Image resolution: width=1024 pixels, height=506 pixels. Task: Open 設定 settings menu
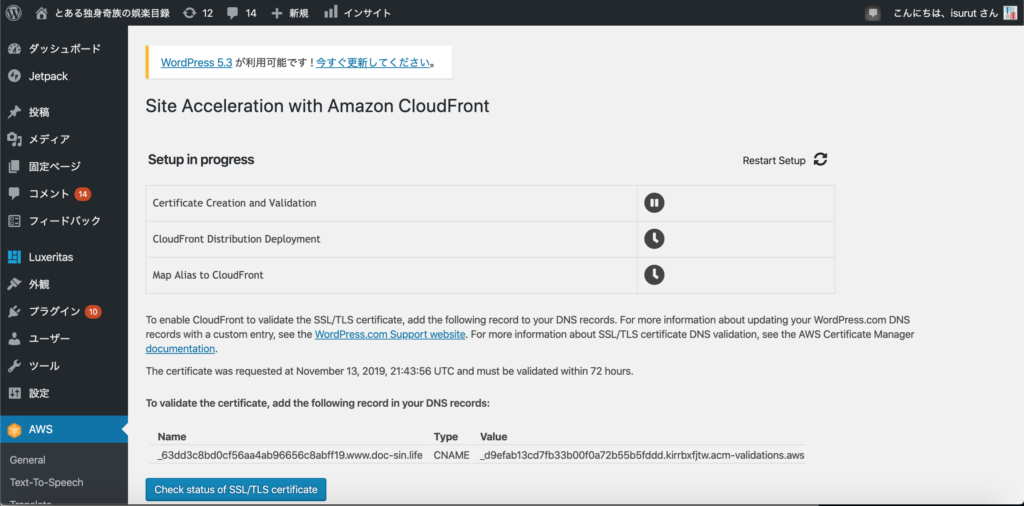coord(64,394)
